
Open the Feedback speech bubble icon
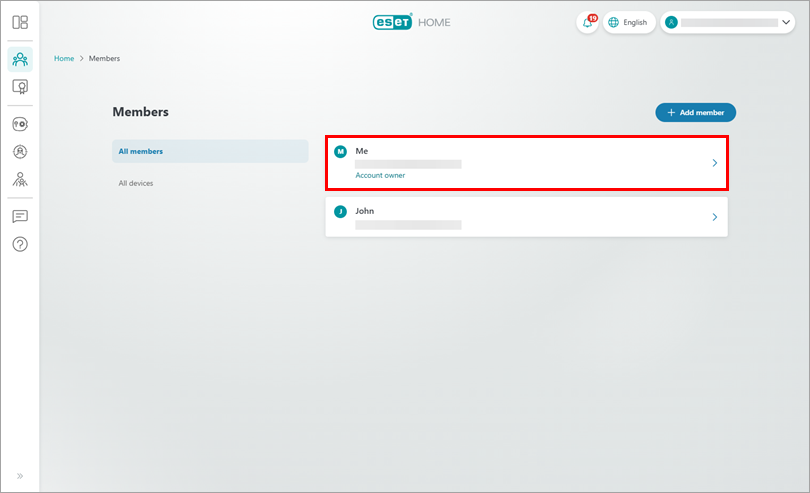coord(20,216)
